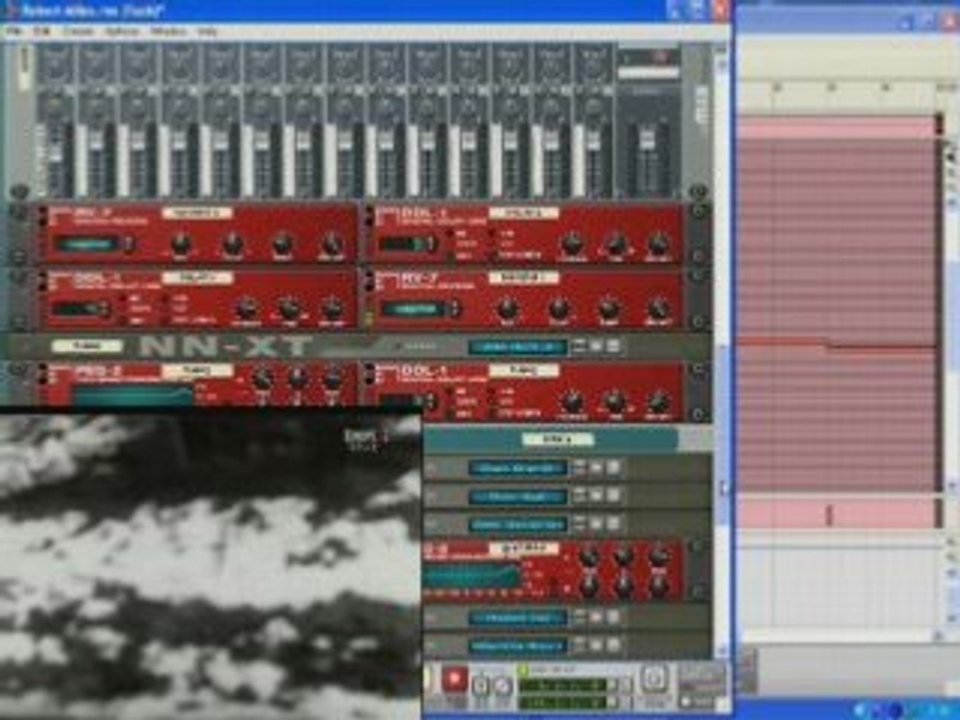Click the browse icon on the topmost folded sampler row
The width and height of the screenshot is (960, 720).
click(596, 468)
